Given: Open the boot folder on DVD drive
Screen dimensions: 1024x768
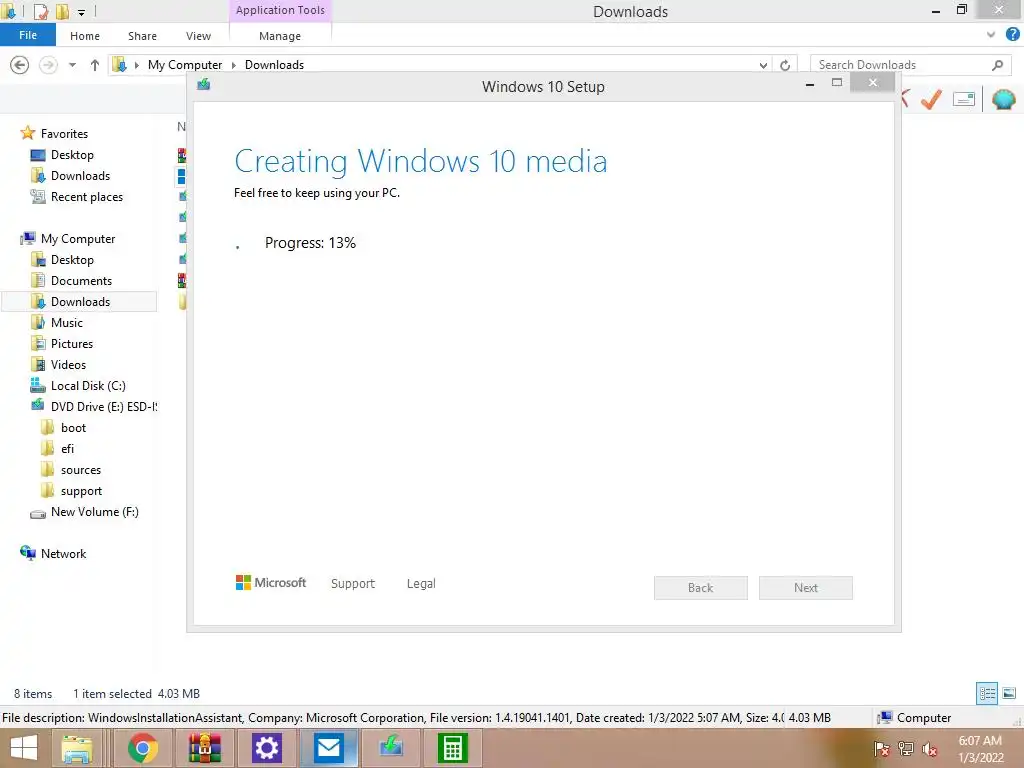Looking at the screenshot, I should (x=73, y=428).
